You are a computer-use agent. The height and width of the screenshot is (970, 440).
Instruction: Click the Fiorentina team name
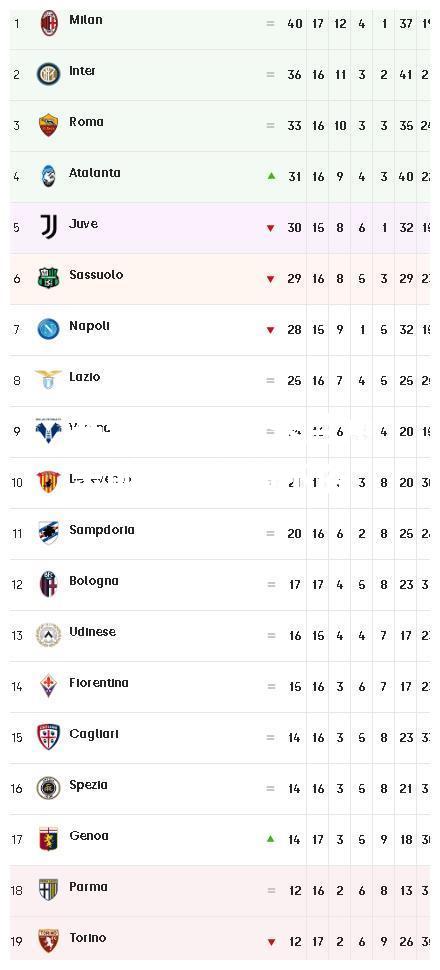[x=99, y=683]
